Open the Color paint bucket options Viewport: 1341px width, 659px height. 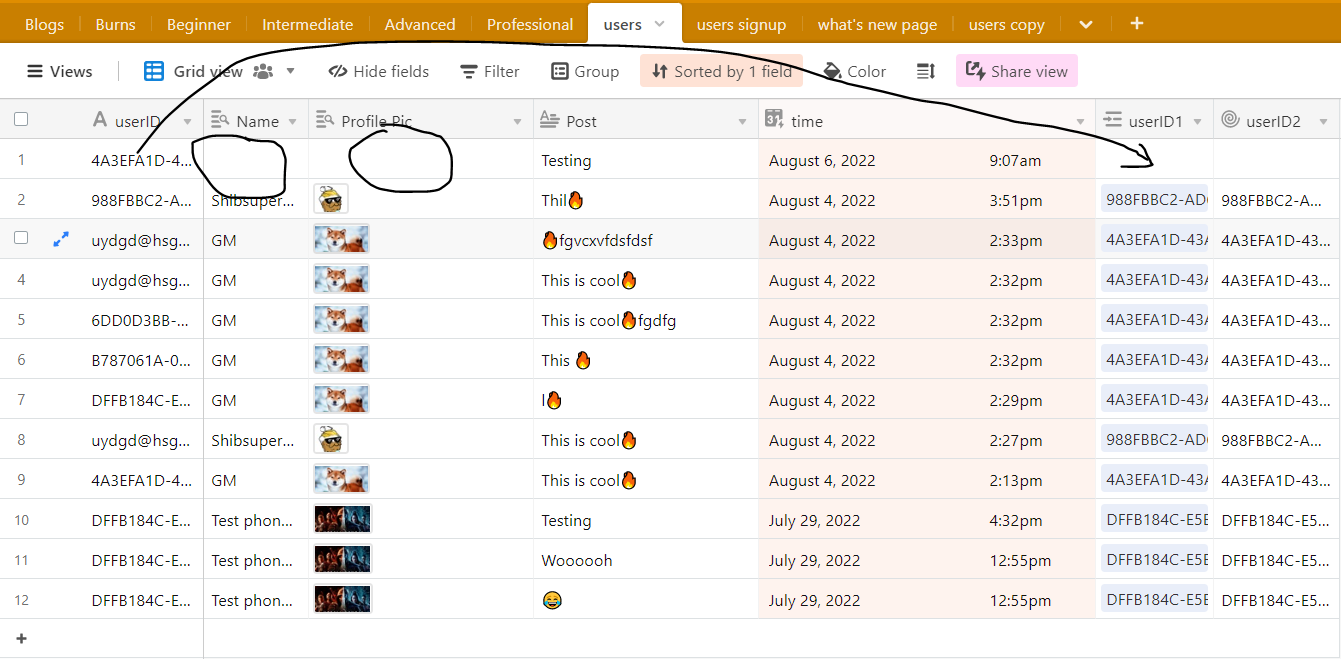pyautogui.click(x=854, y=71)
